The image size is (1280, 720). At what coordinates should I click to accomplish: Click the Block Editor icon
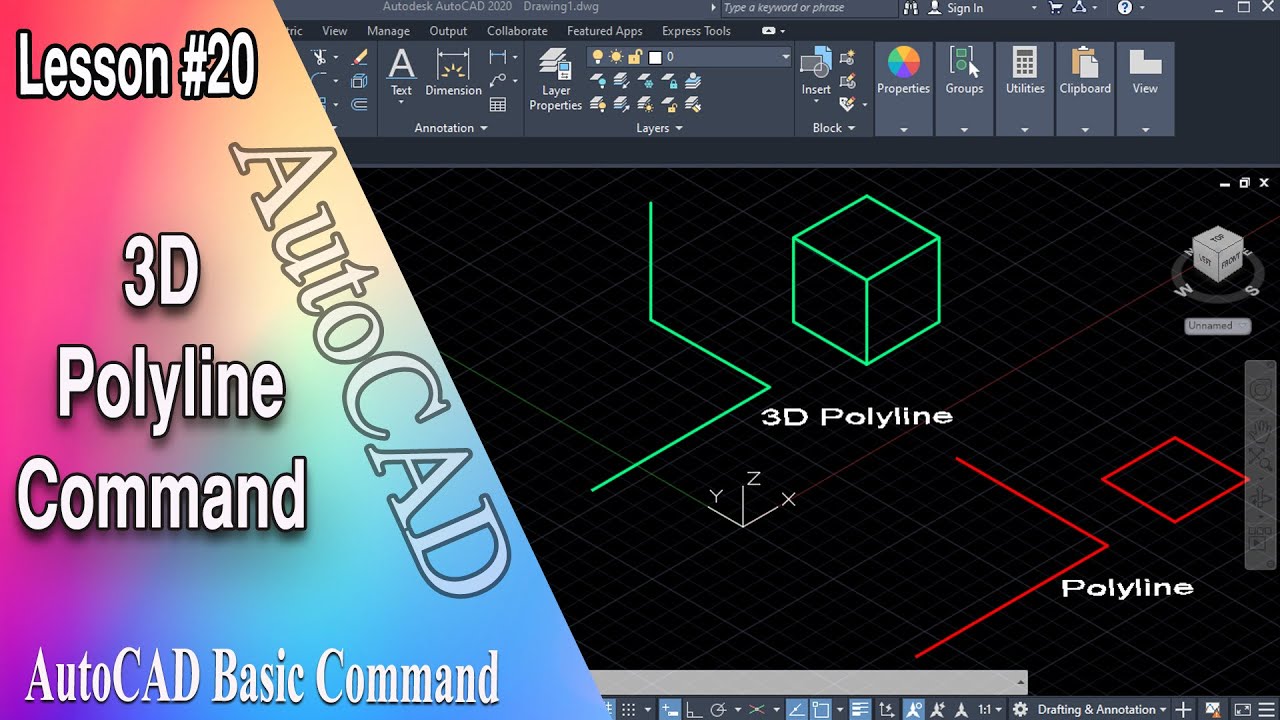(847, 81)
